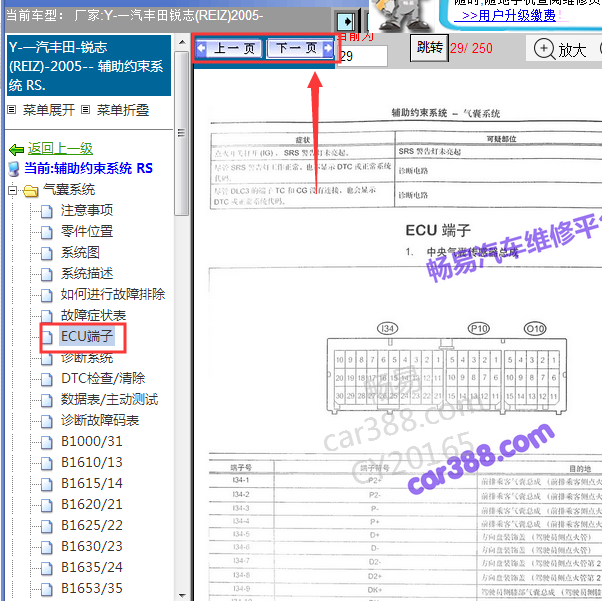The width and height of the screenshot is (602, 601).
Task: Click the I34 connector label in diagram
Action: coord(388,329)
